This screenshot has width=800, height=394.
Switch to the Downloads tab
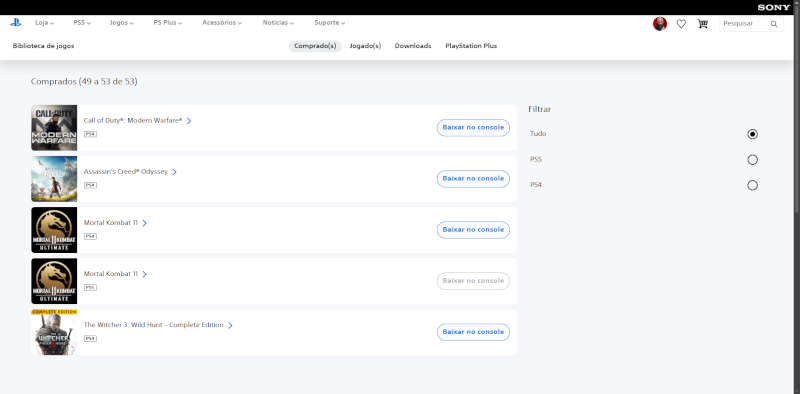pos(413,46)
